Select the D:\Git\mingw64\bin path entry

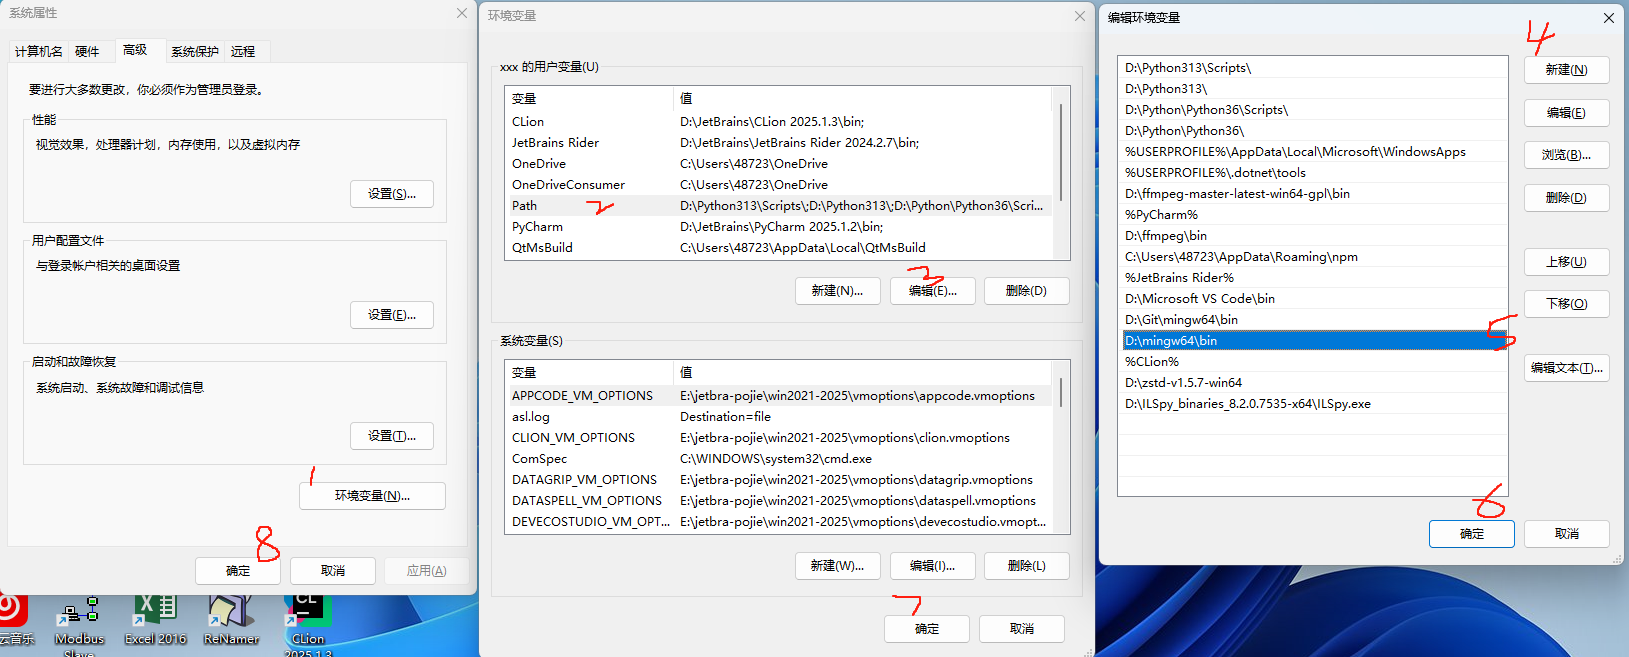tap(1313, 320)
